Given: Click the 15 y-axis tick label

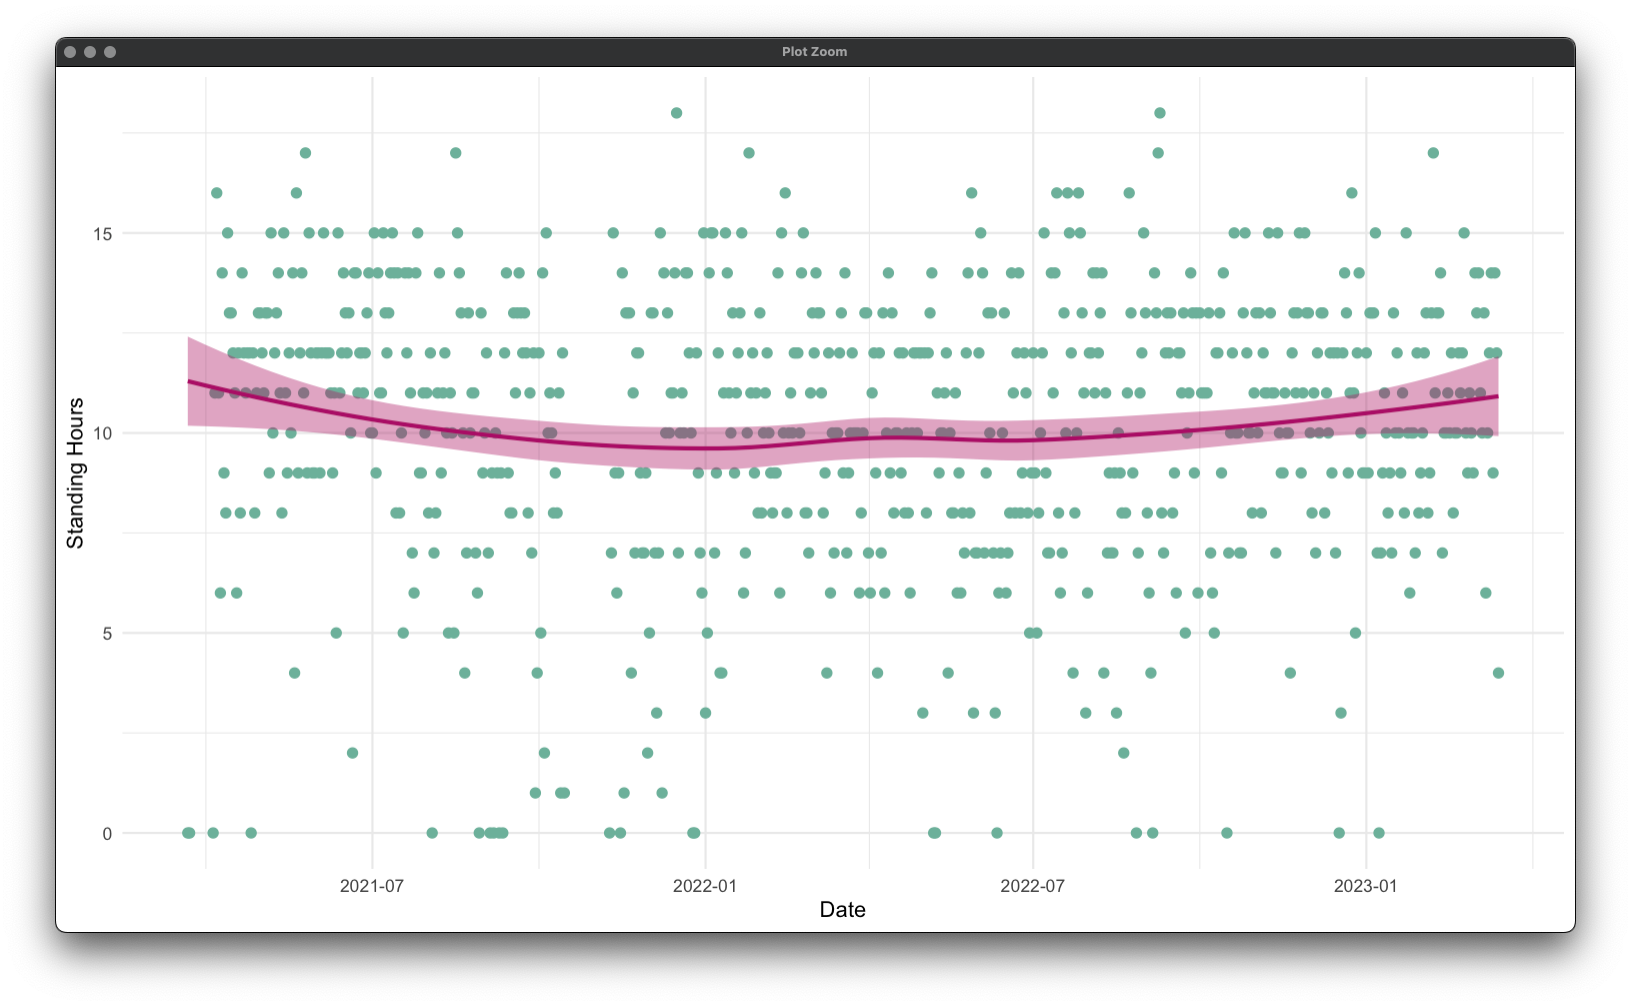Looking at the screenshot, I should click(x=102, y=234).
